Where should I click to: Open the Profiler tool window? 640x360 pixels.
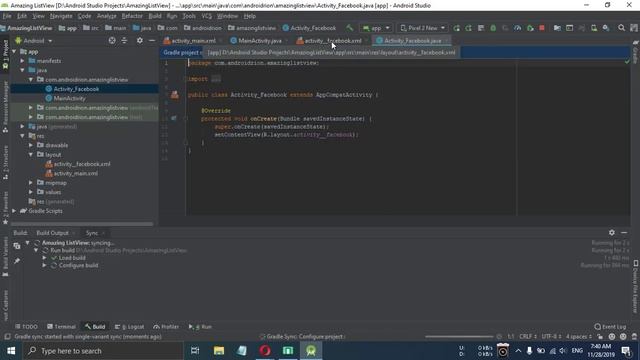(166, 327)
